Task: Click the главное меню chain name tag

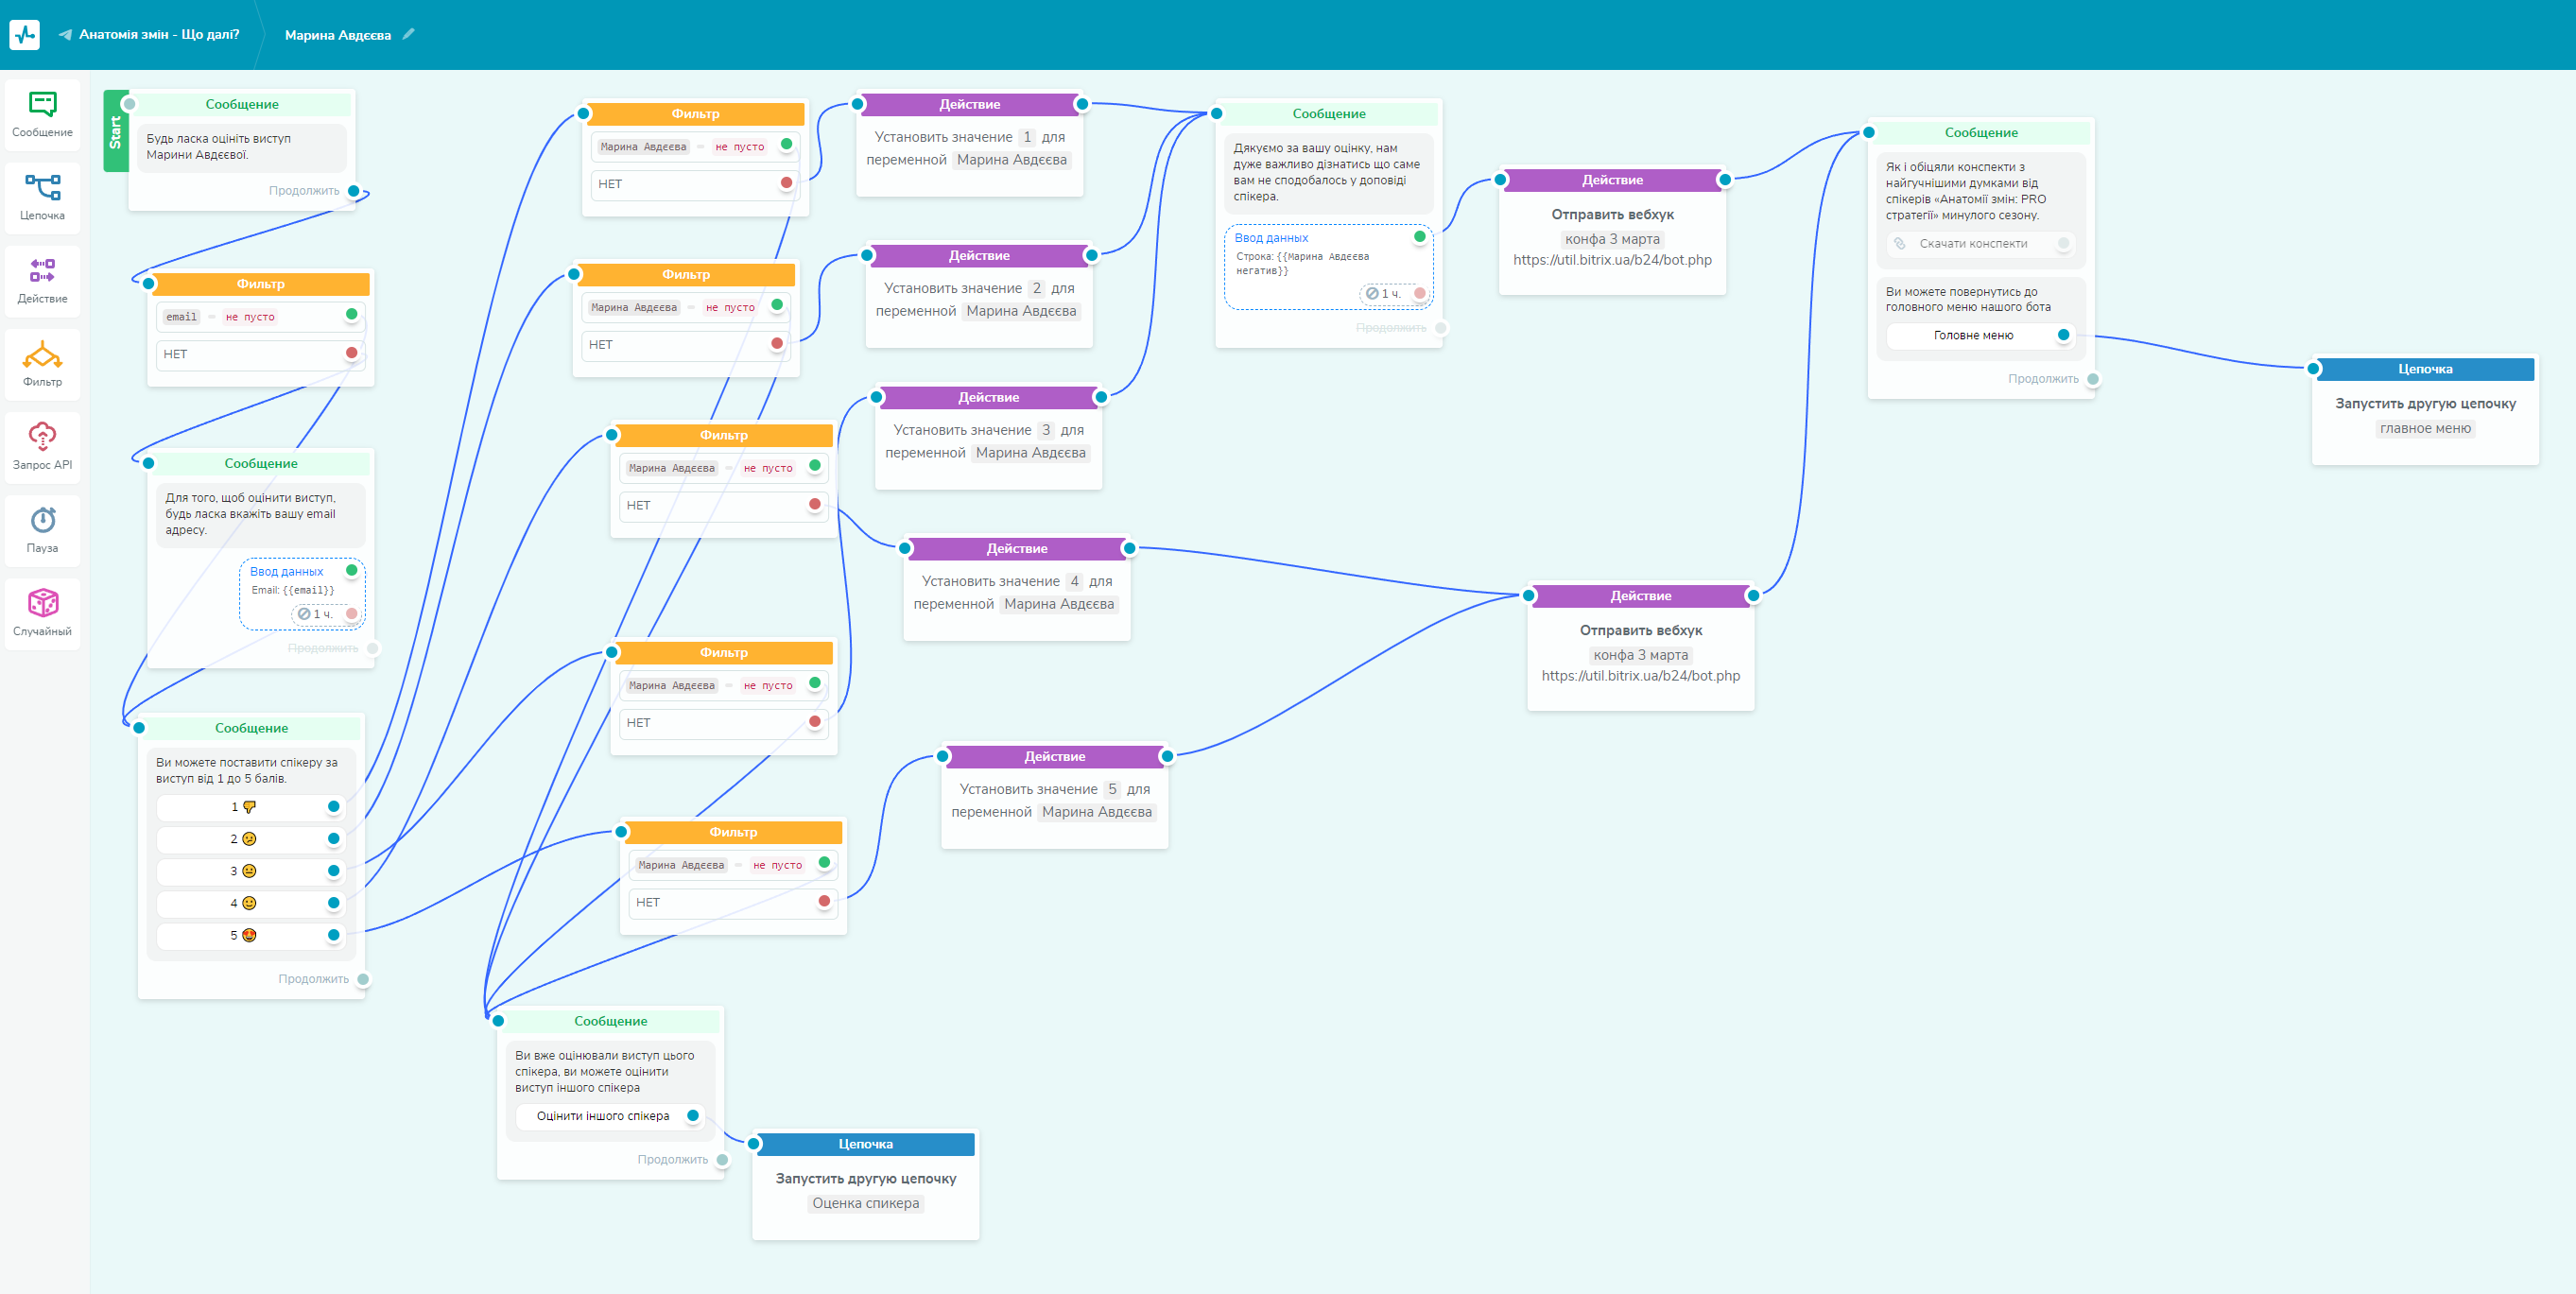Action: click(x=2425, y=429)
